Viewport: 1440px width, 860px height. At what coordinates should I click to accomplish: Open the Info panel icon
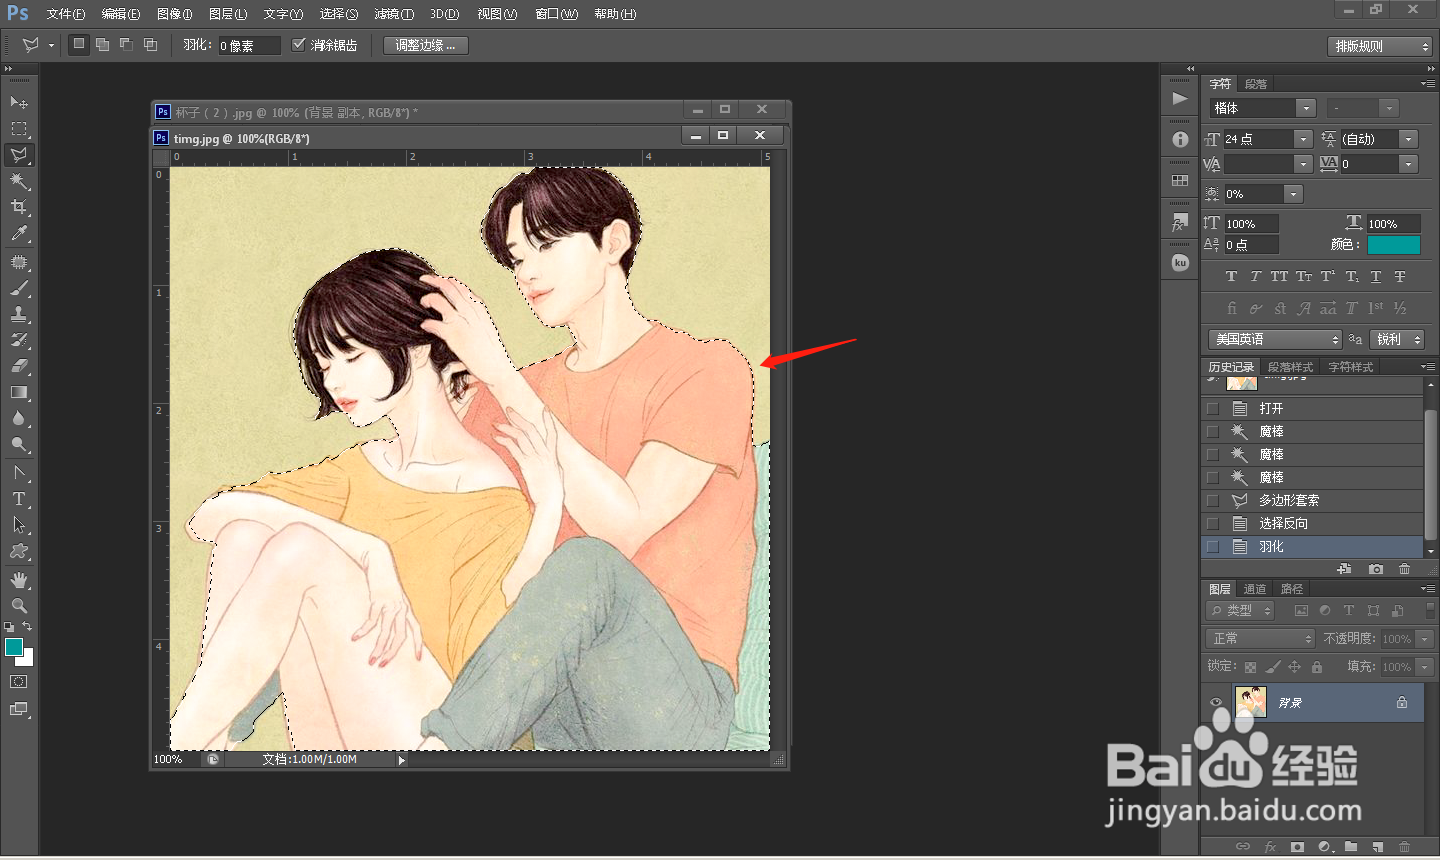coord(1180,139)
